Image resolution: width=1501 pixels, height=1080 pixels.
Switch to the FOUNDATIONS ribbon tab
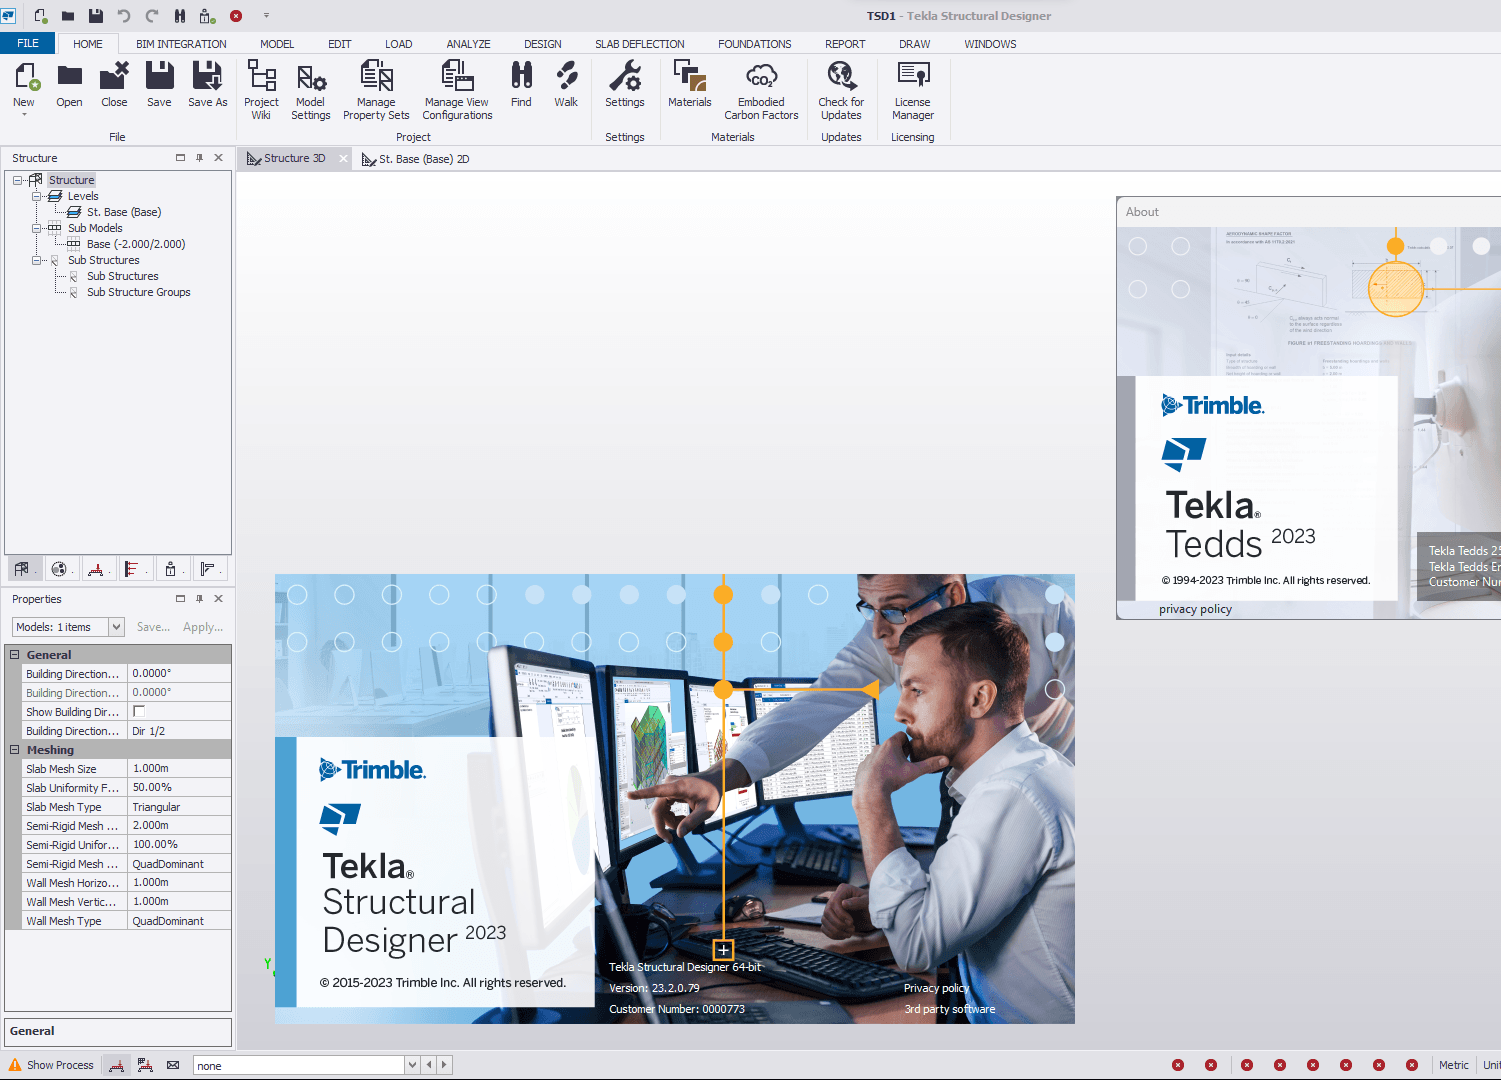[754, 44]
